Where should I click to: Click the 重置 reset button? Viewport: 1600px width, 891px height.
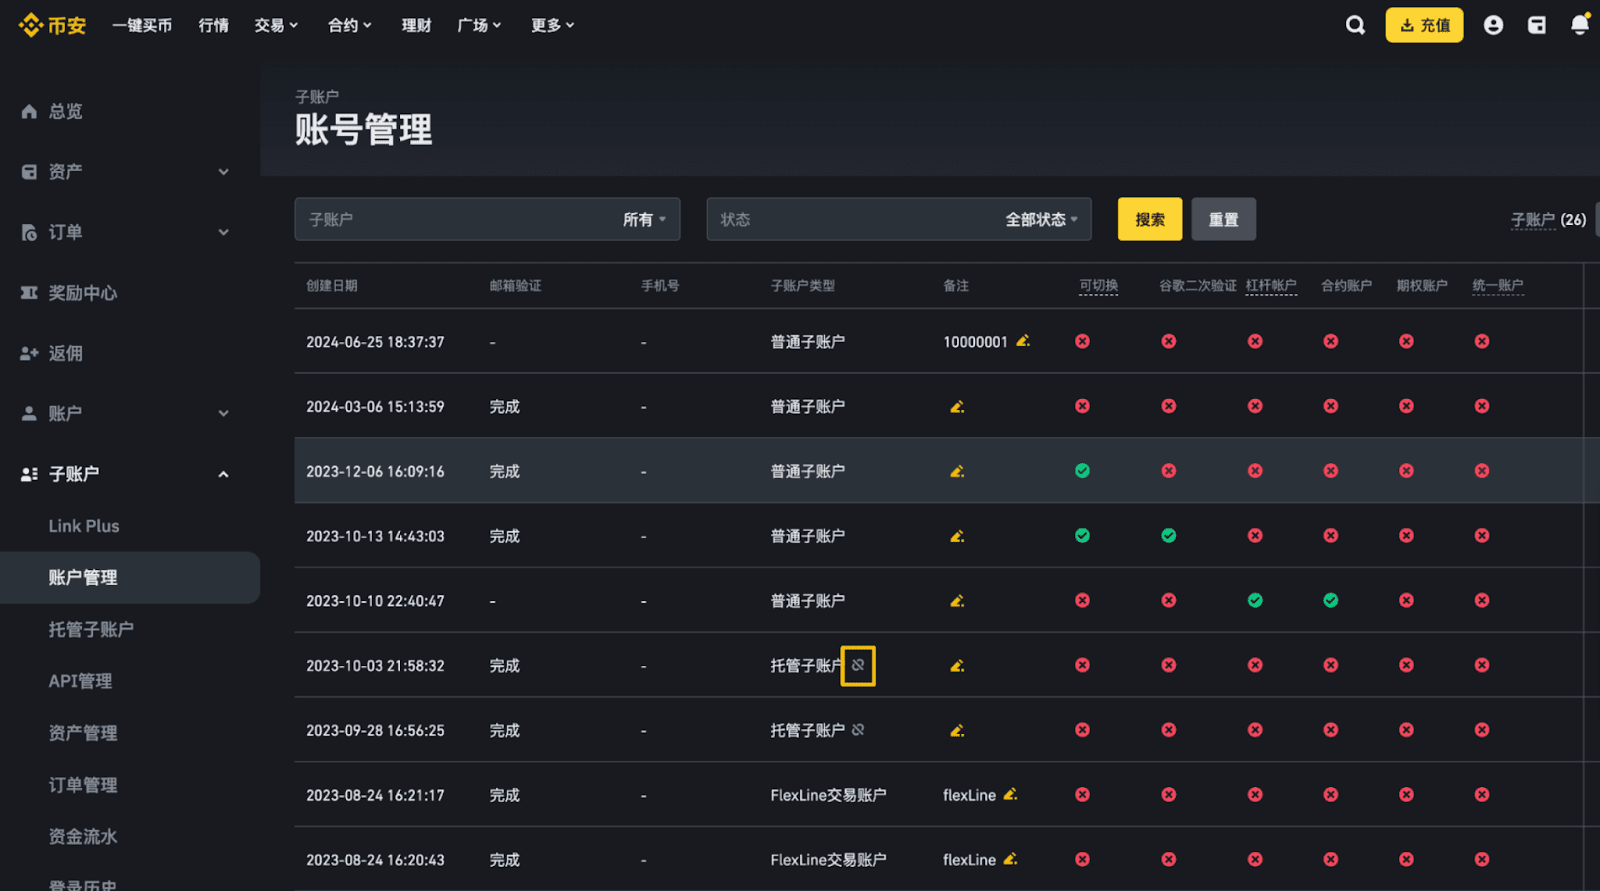pos(1223,219)
